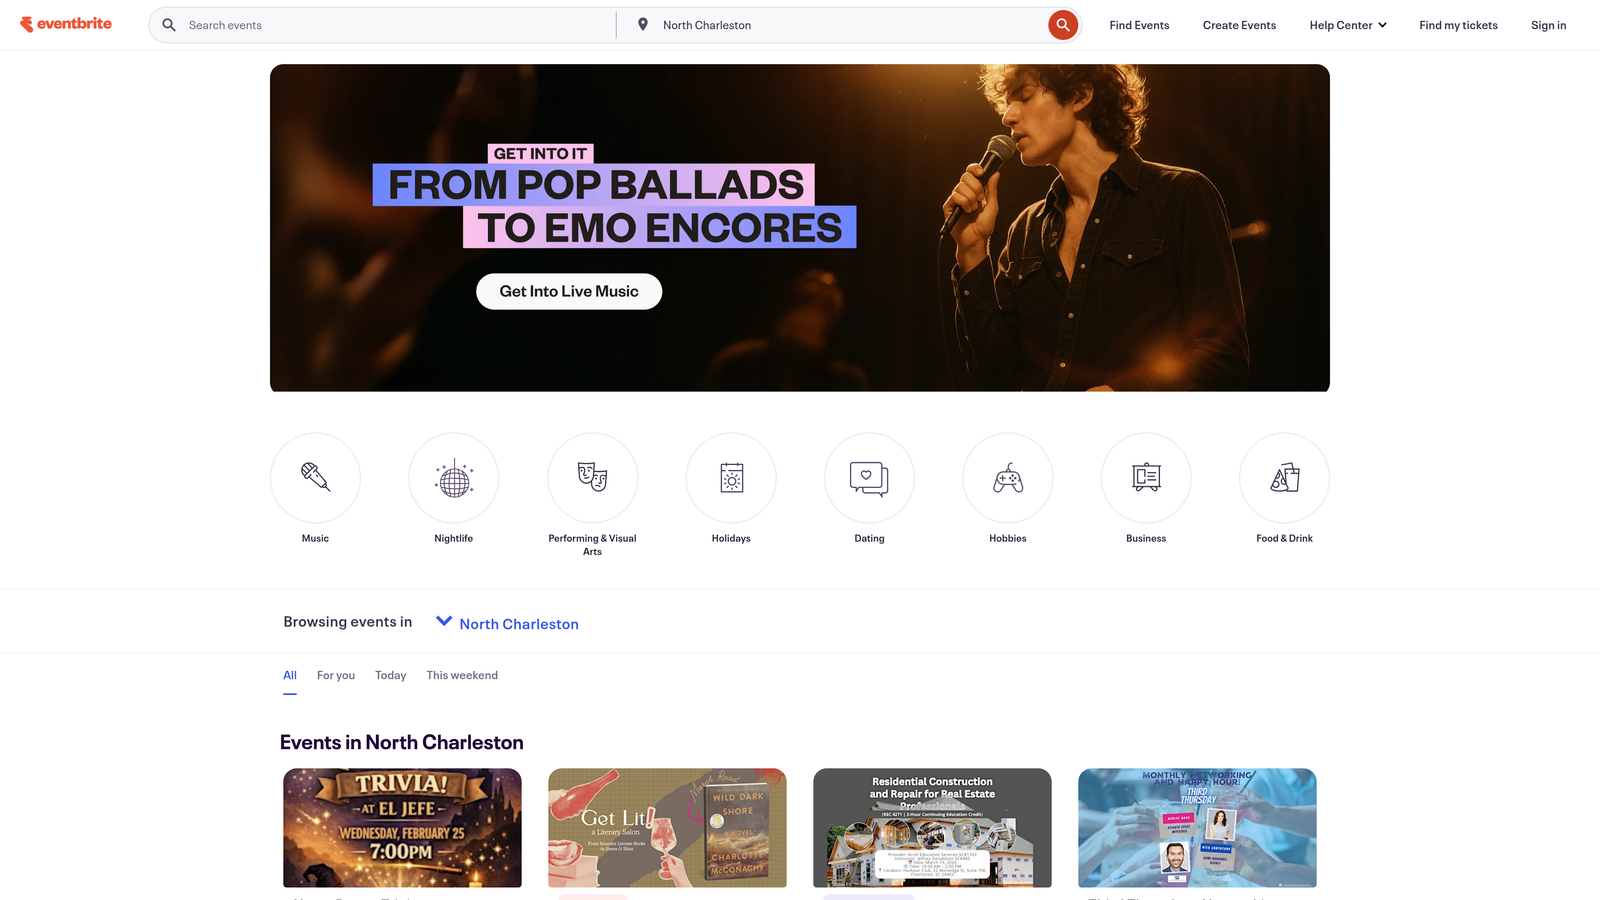Switch to the Today tab
The image size is (1600, 900).
click(x=390, y=674)
